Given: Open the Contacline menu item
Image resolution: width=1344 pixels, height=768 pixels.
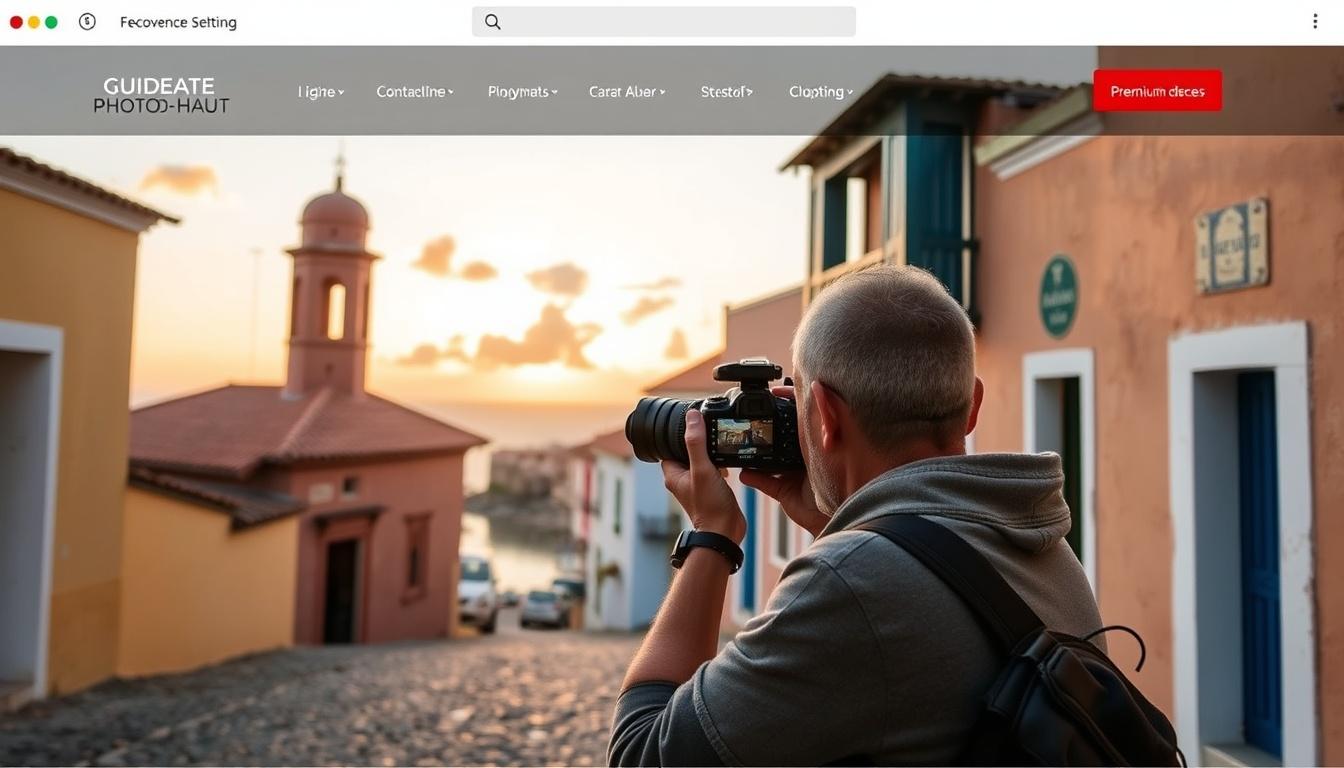Looking at the screenshot, I should [410, 92].
